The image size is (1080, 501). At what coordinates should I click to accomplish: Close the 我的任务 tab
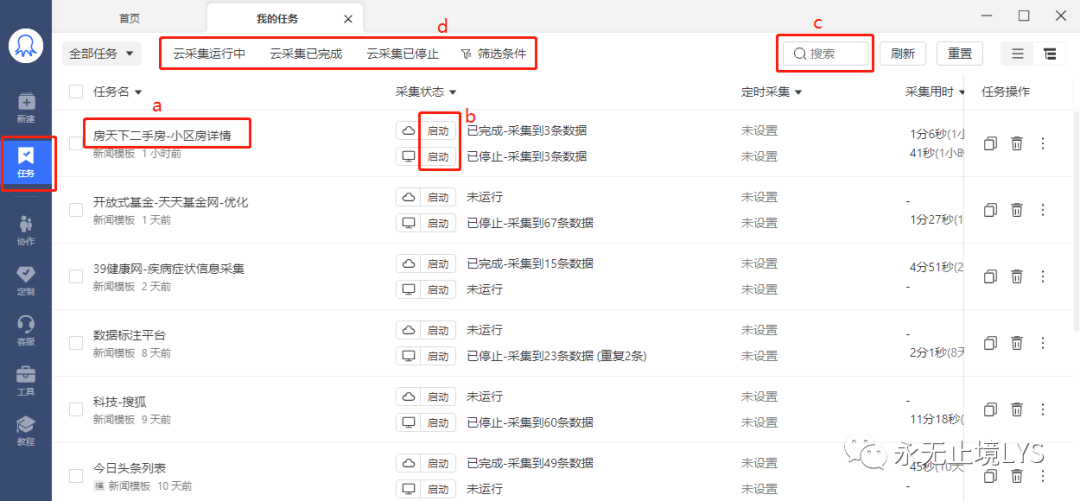click(x=349, y=19)
